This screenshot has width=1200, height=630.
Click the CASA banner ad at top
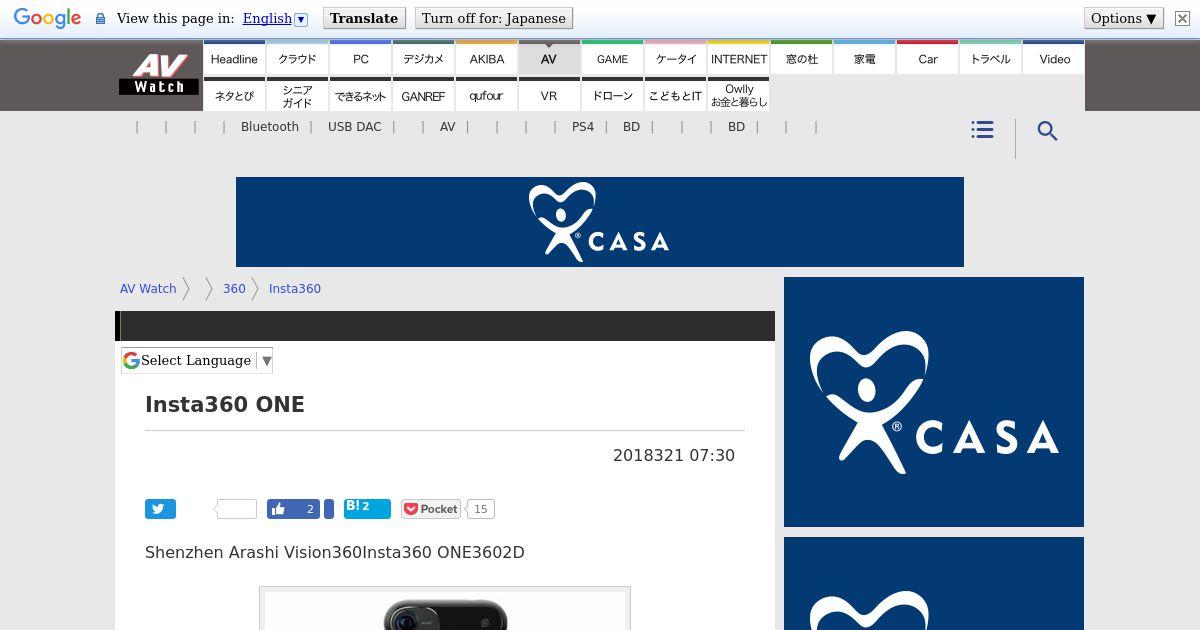[600, 222]
